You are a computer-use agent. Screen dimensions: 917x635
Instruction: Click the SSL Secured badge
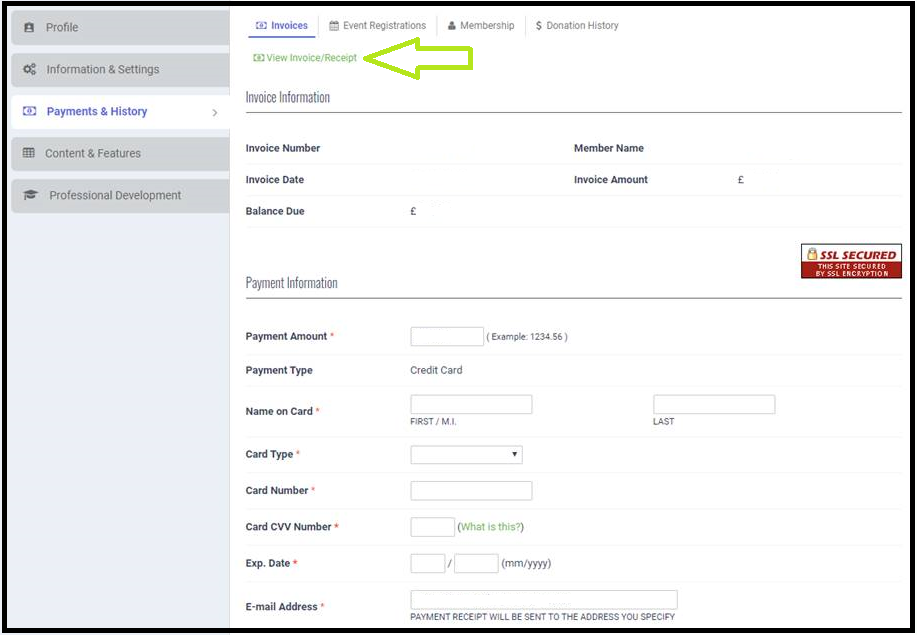pyautogui.click(x=851, y=261)
